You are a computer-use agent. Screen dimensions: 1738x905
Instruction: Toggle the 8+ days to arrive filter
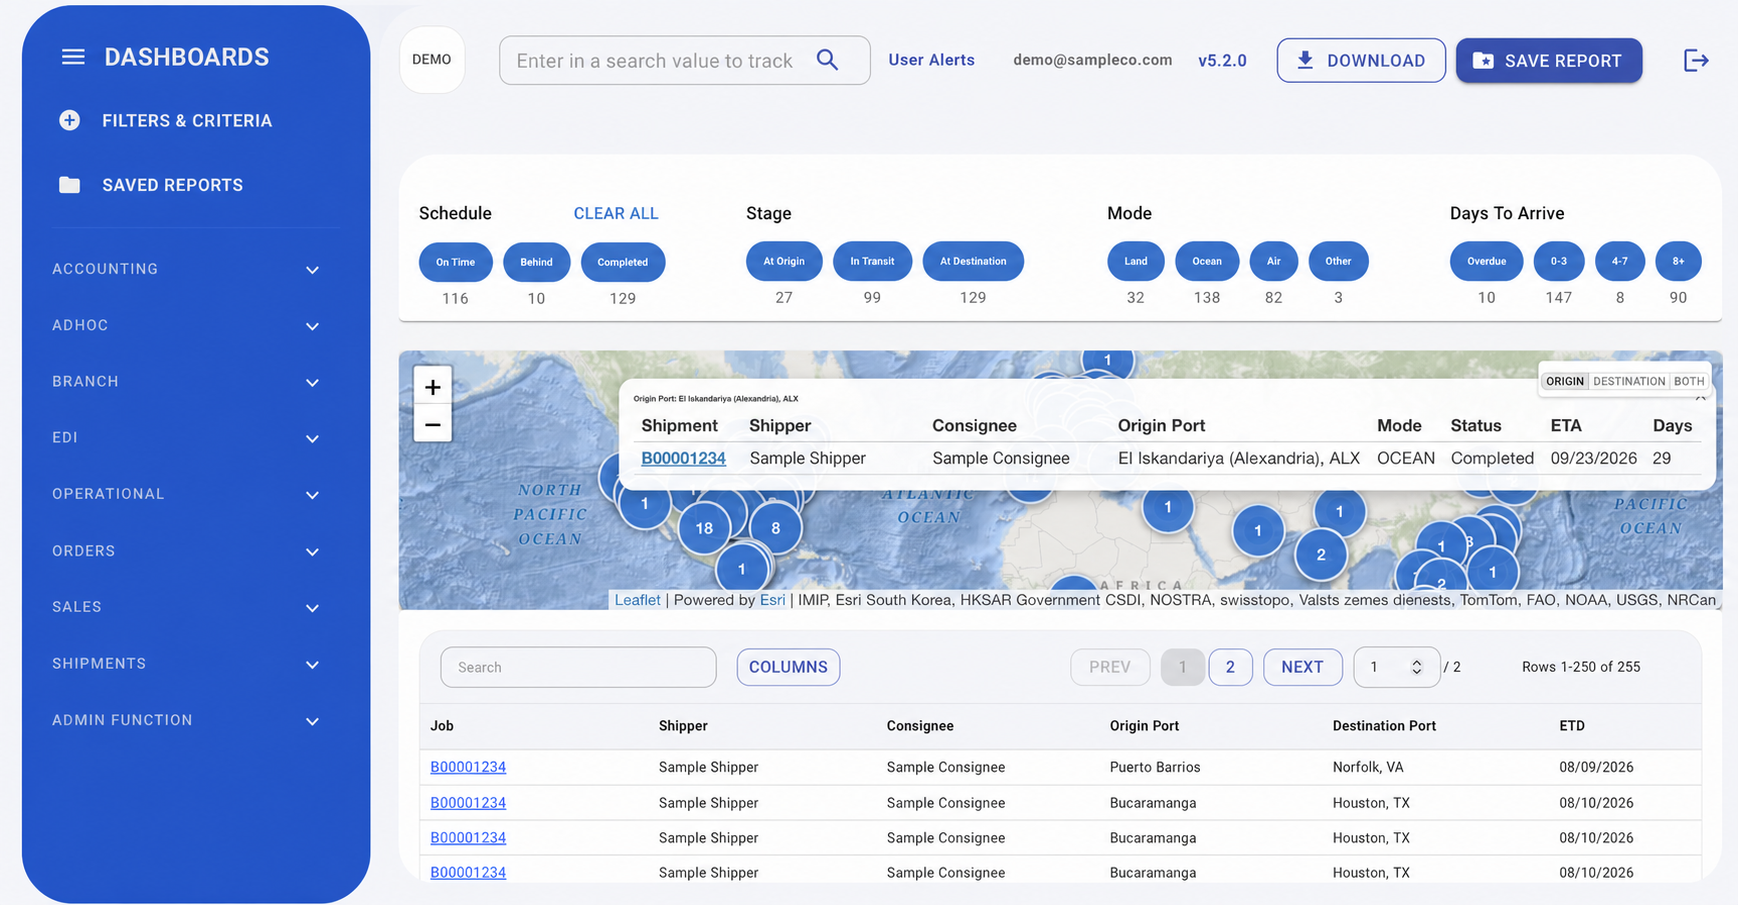pyautogui.click(x=1678, y=261)
